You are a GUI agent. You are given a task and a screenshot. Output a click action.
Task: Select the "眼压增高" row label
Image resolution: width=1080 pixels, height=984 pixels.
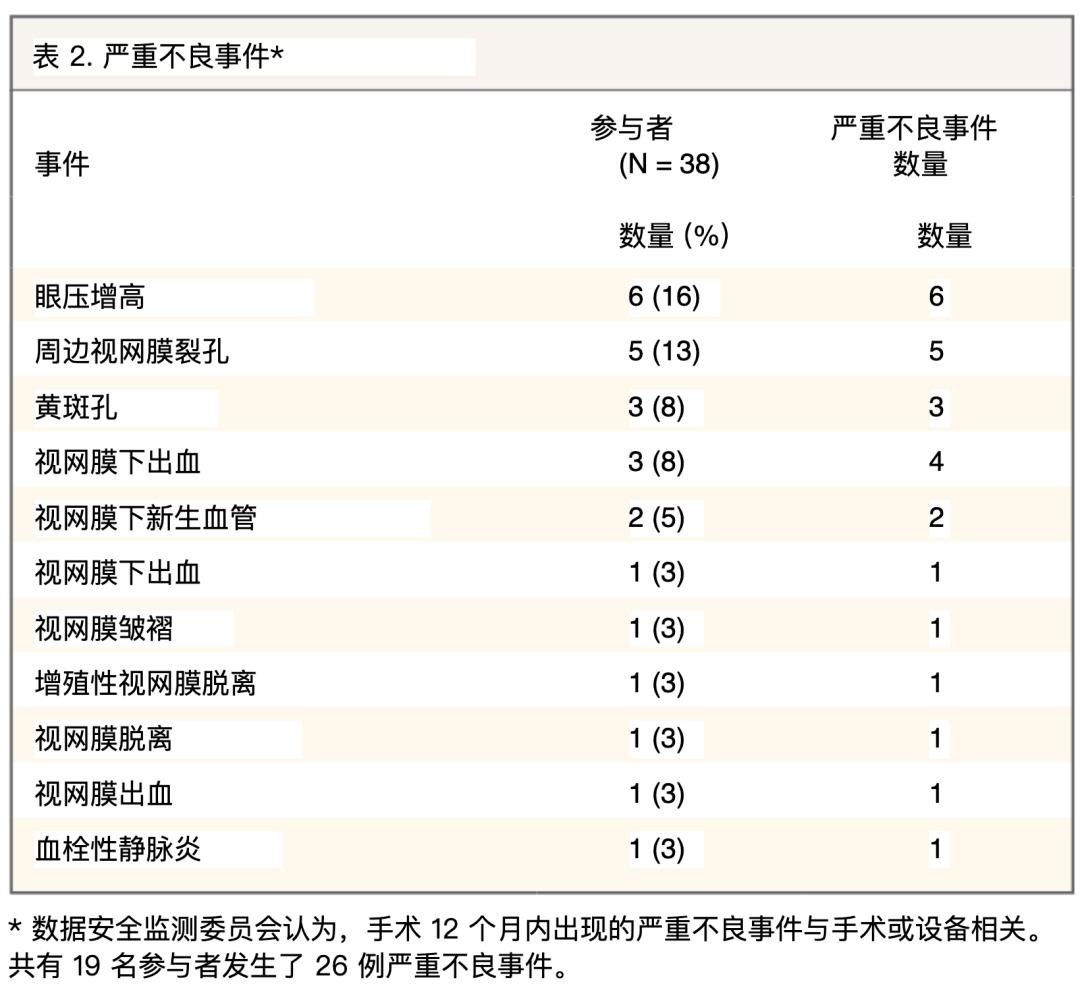point(90,297)
